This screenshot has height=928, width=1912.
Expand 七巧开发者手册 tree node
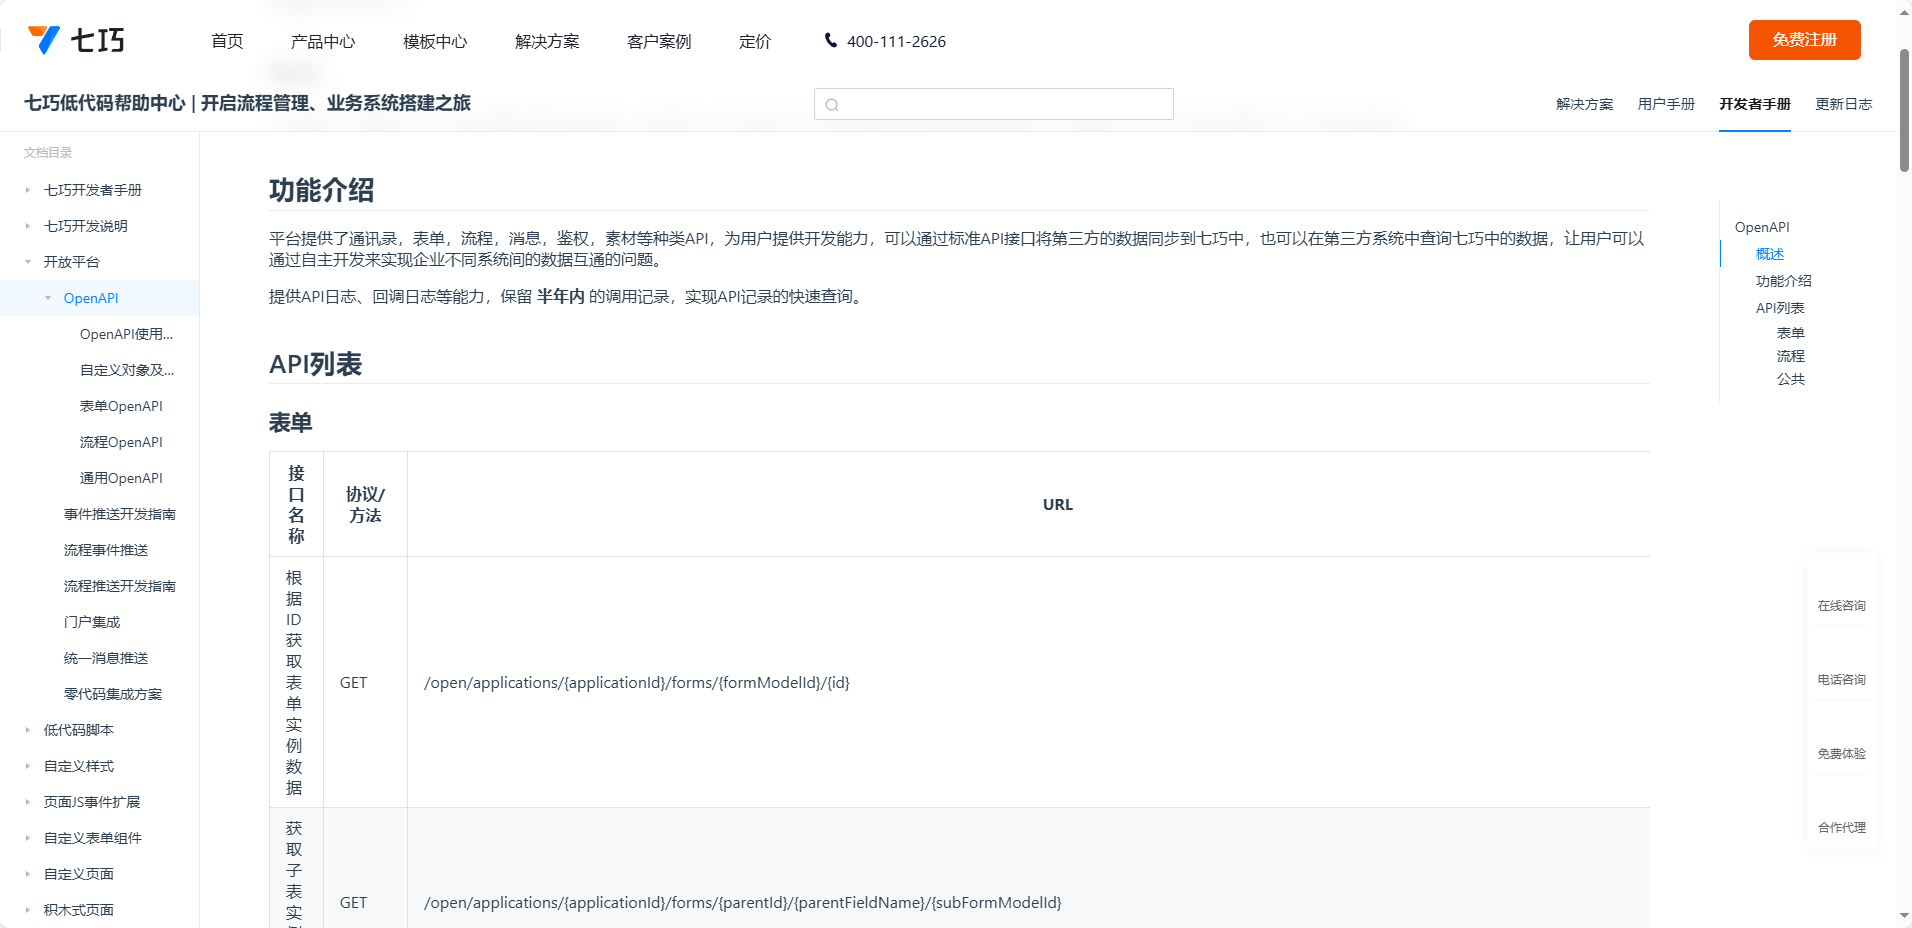[28, 190]
